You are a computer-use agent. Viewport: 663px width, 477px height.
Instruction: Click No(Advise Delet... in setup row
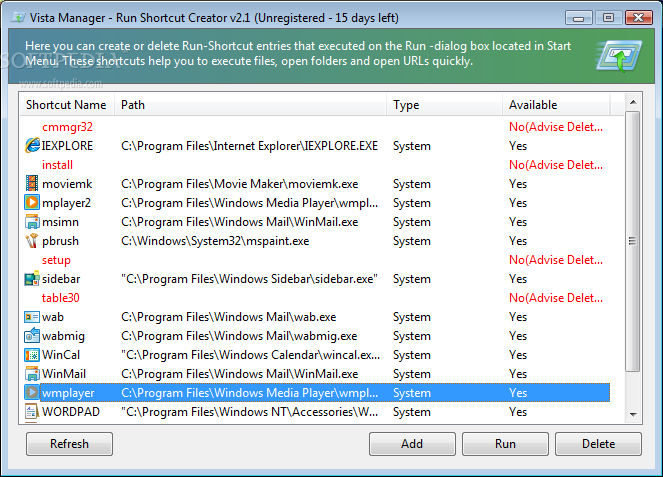pyautogui.click(x=556, y=260)
